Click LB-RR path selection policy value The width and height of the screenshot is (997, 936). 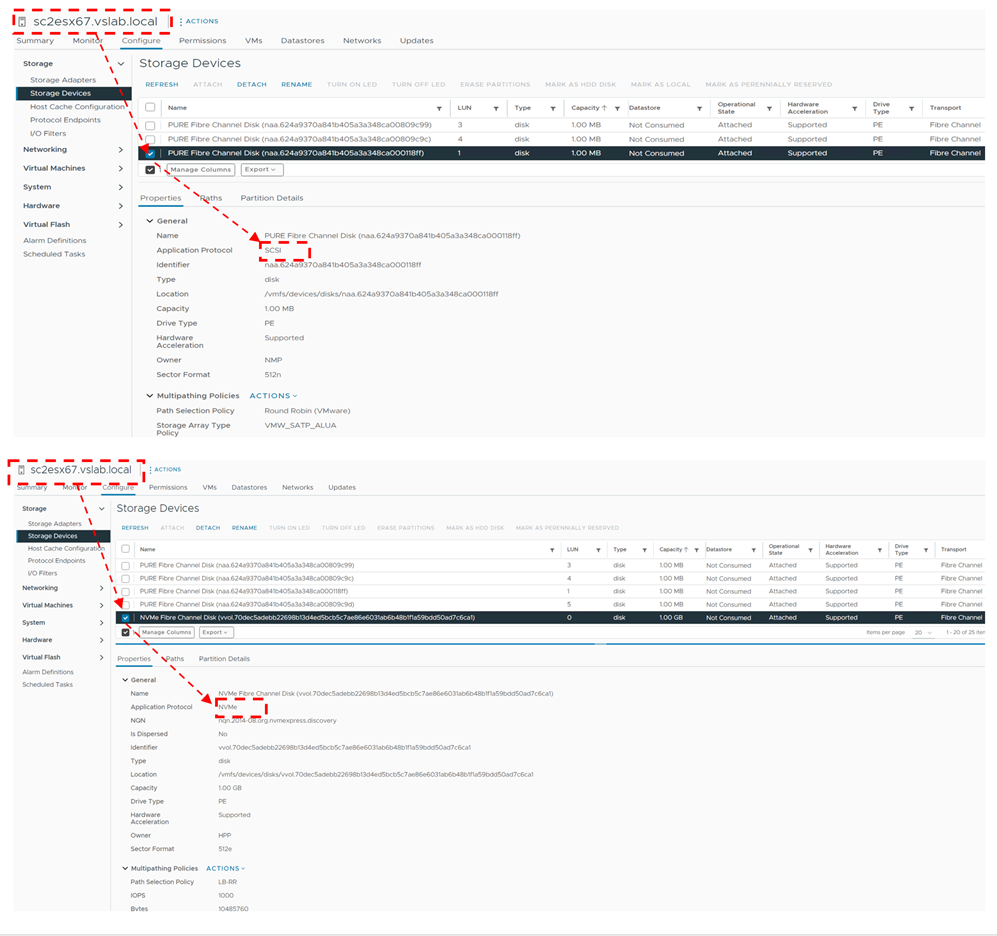pyautogui.click(x=227, y=883)
